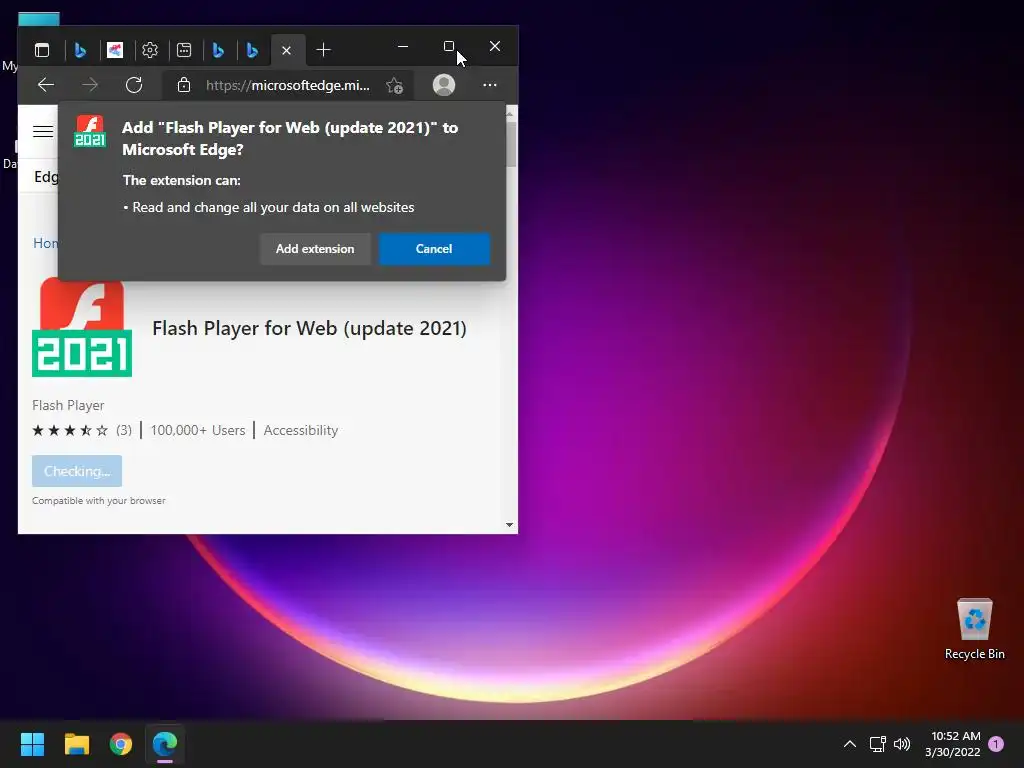The image size is (1024, 768).
Task: Click Add extension in the dialog
Action: click(315, 249)
